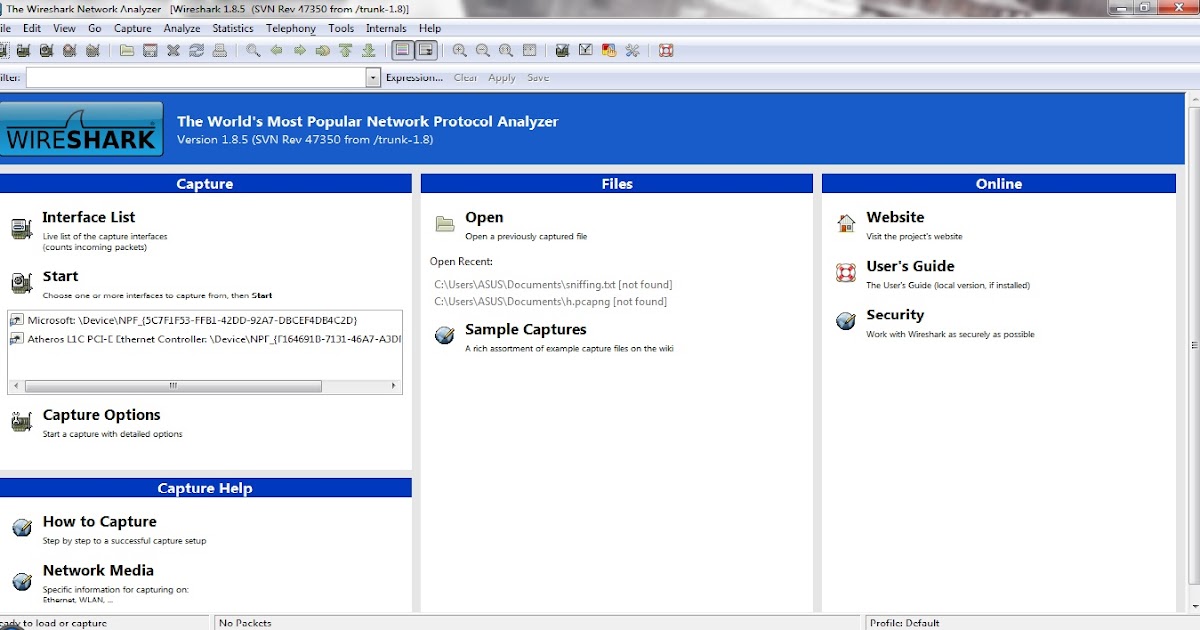Edit capture filters toolbar icon
1200x630 pixels.
tap(562, 50)
